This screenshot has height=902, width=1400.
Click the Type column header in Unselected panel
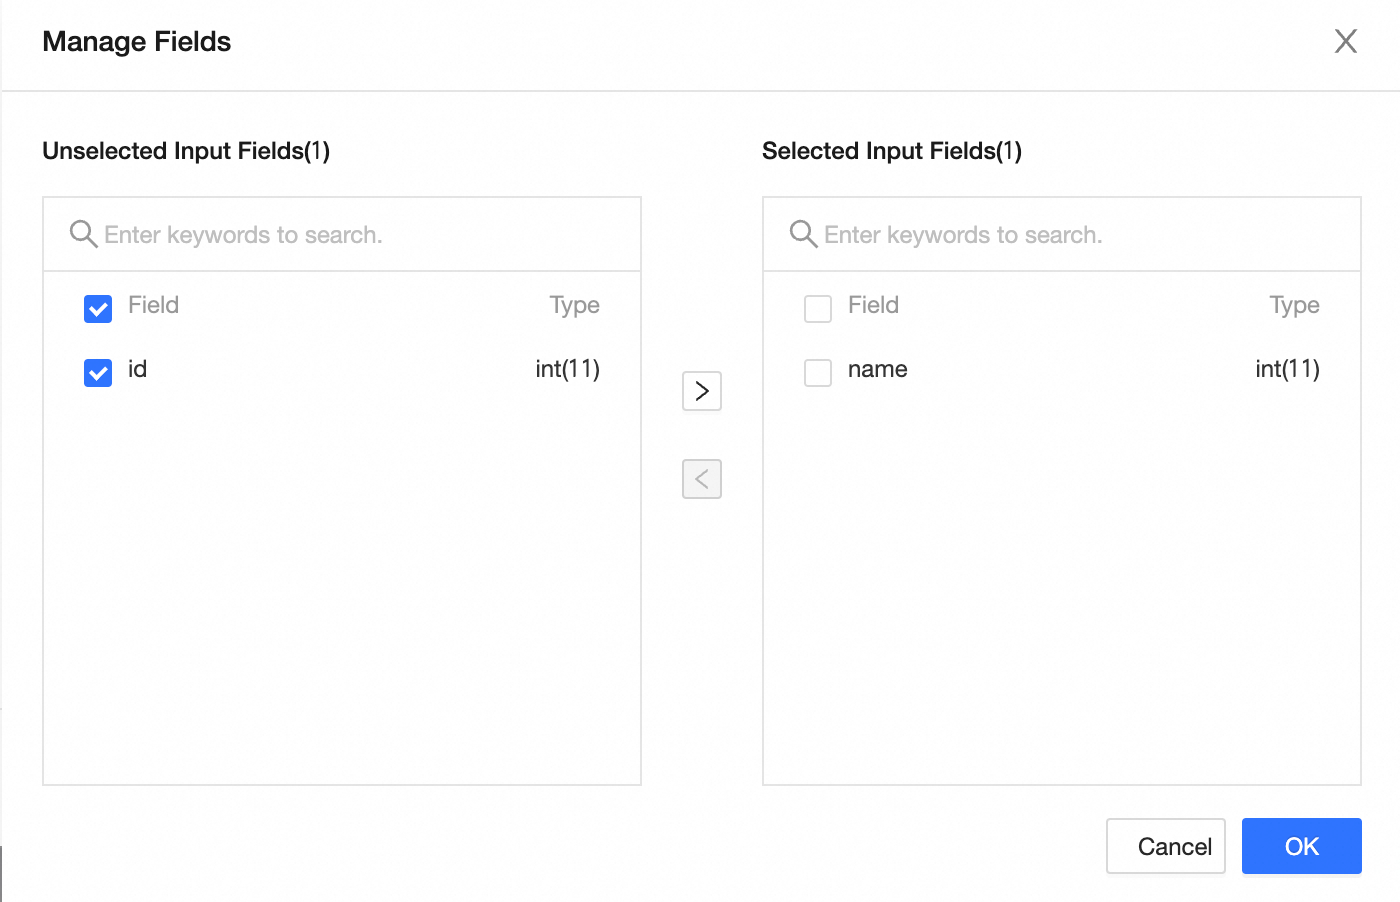(574, 304)
